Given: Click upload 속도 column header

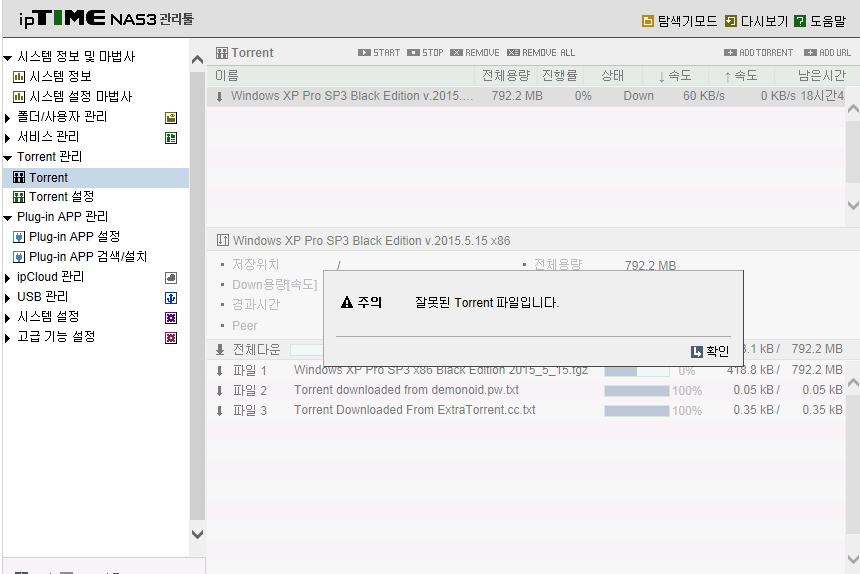Looking at the screenshot, I should tap(740, 76).
